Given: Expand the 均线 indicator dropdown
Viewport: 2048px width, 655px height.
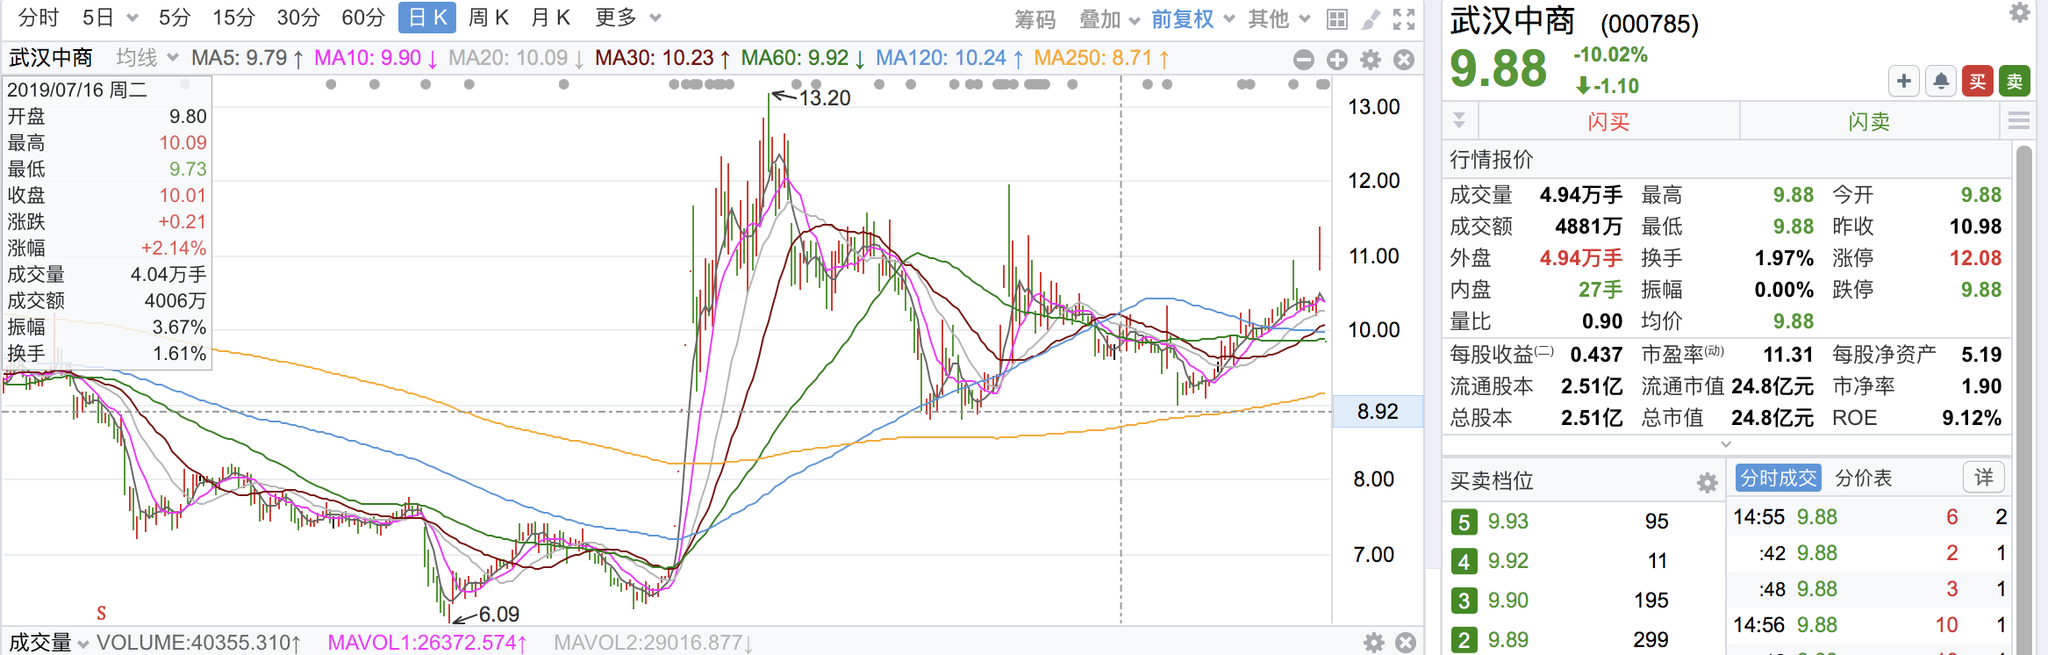Looking at the screenshot, I should coord(147,58).
